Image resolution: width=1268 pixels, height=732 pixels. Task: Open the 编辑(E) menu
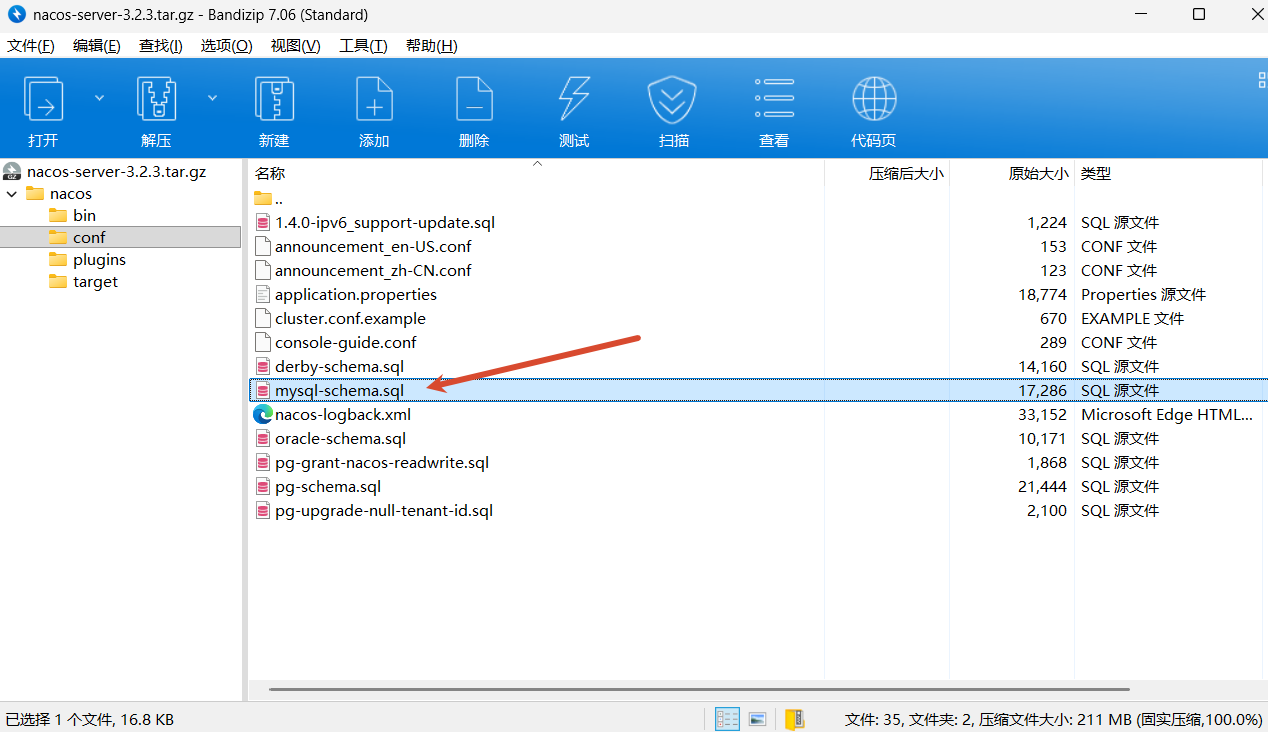point(97,46)
